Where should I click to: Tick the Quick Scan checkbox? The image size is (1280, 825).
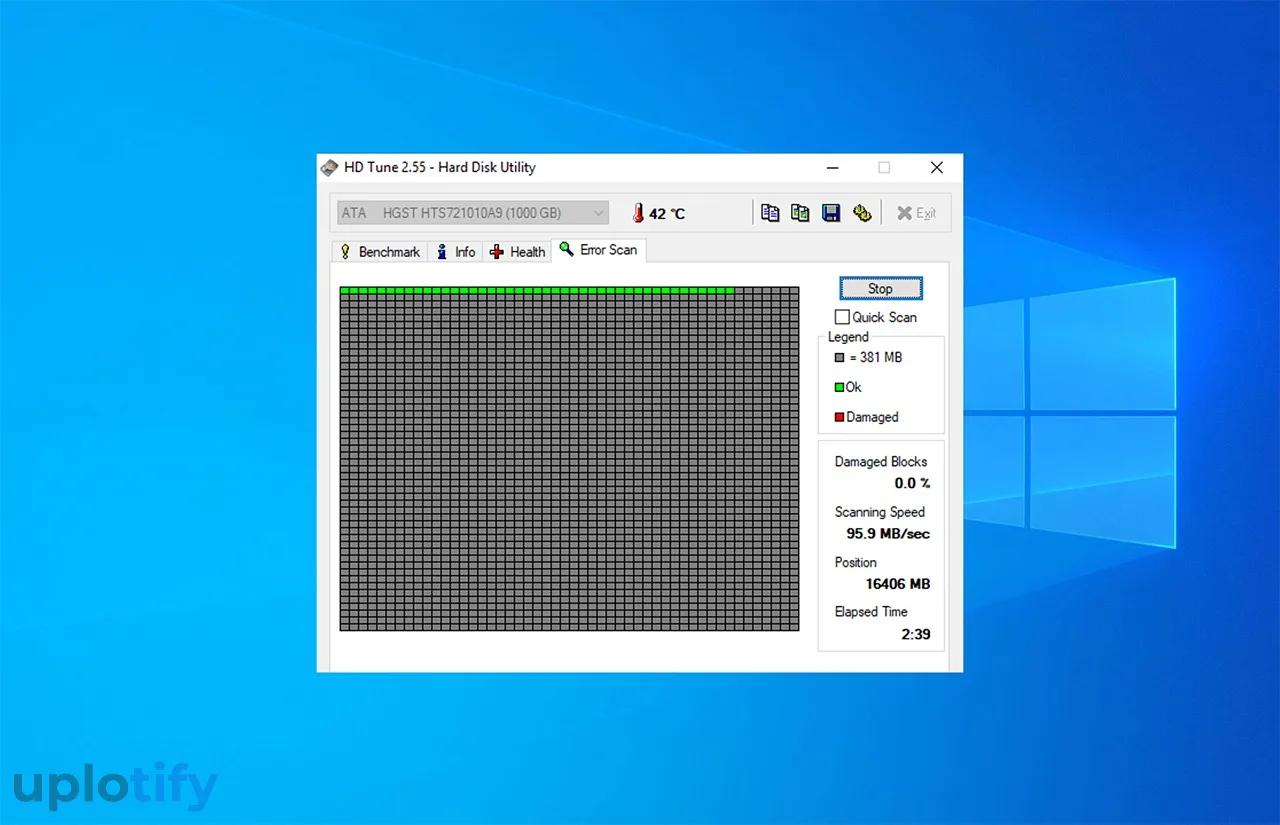[842, 317]
